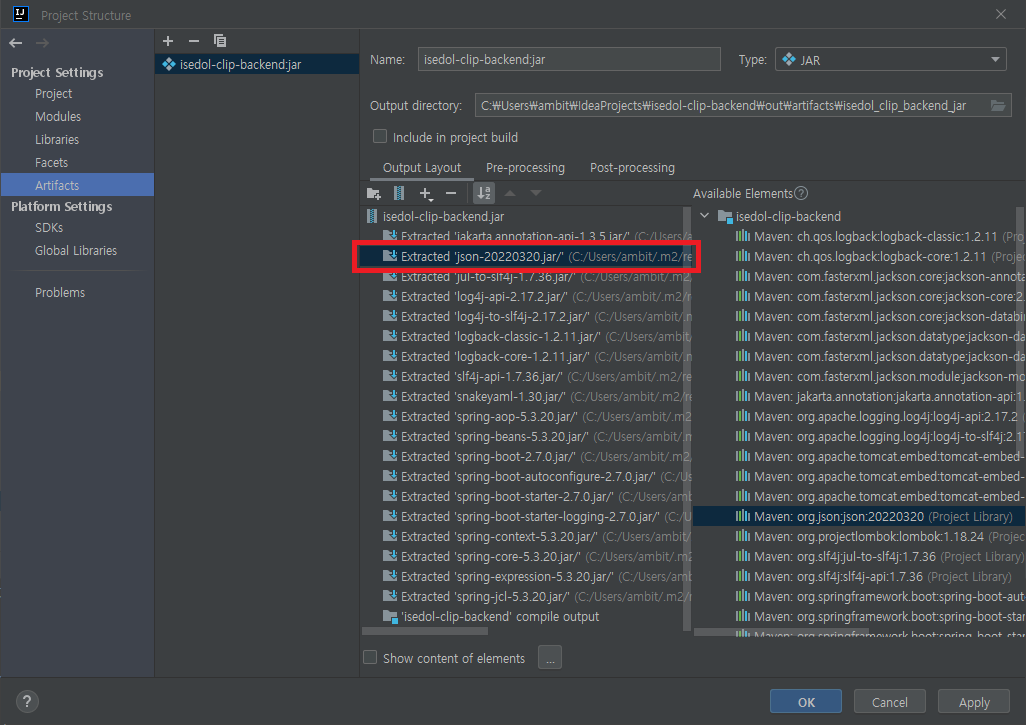Open Modules settings section
Viewport: 1026px width, 725px height.
(58, 116)
